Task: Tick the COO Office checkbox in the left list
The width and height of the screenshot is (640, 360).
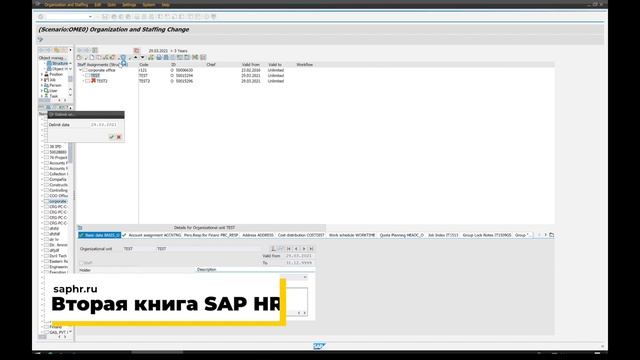Action: point(47,196)
